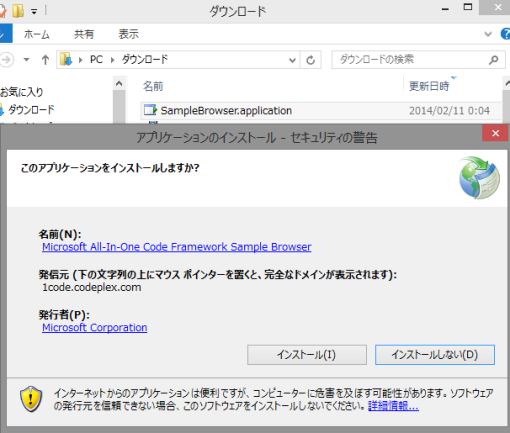Refresh the ダウンロード folder
510x433 pixels.
(311, 60)
